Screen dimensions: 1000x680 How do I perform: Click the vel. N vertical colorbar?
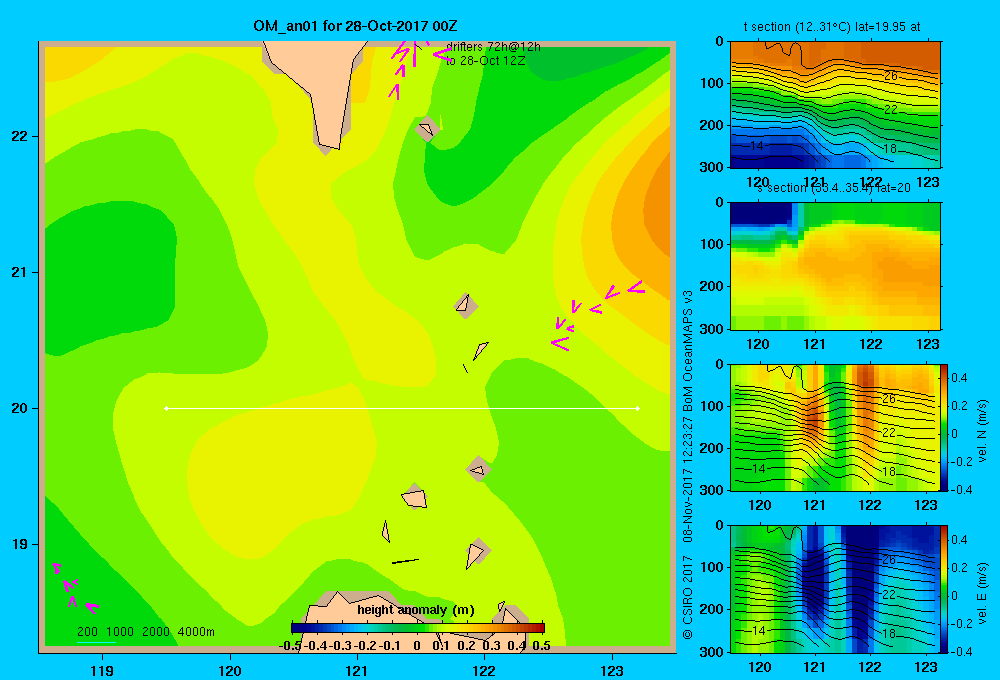(x=944, y=427)
